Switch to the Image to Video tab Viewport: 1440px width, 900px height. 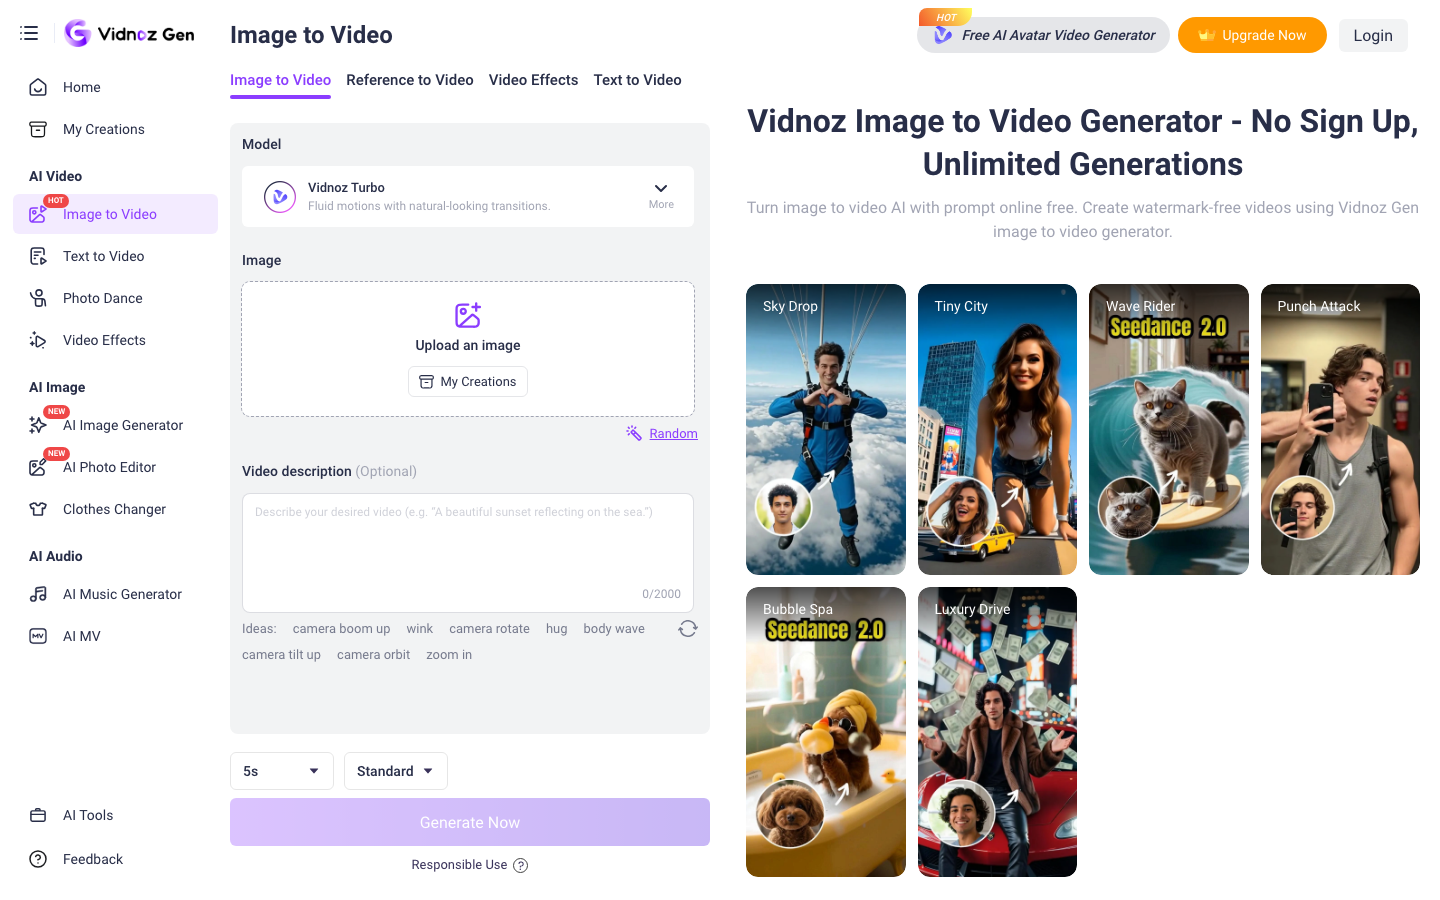tap(280, 80)
